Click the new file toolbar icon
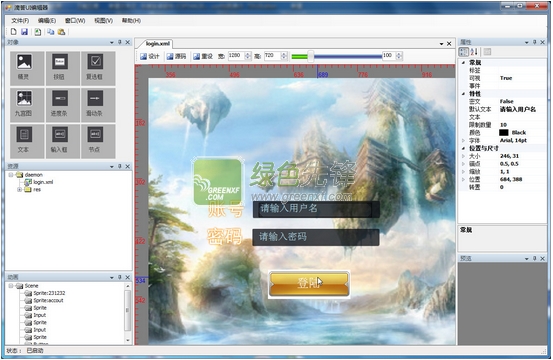The width and height of the screenshot is (553, 360). [13, 32]
